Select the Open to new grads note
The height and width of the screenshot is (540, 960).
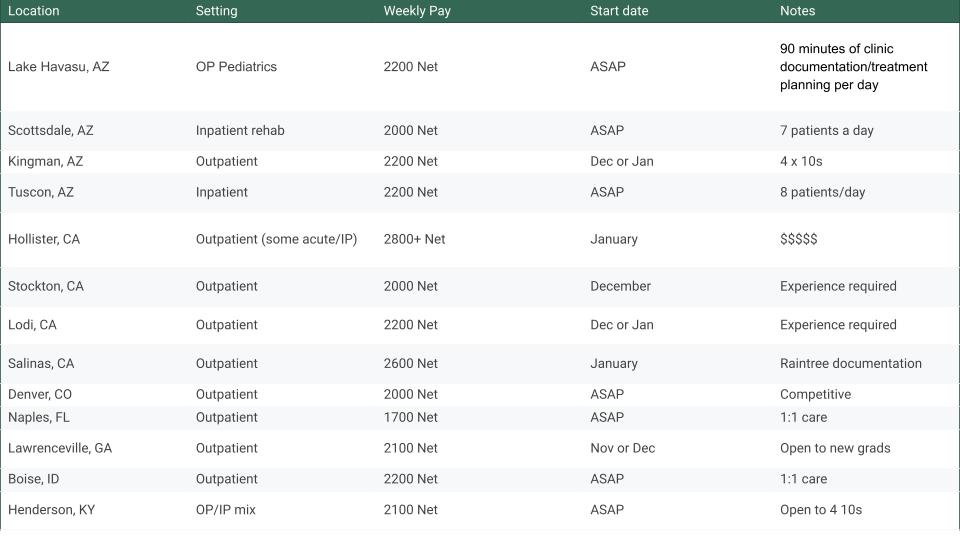[834, 449]
